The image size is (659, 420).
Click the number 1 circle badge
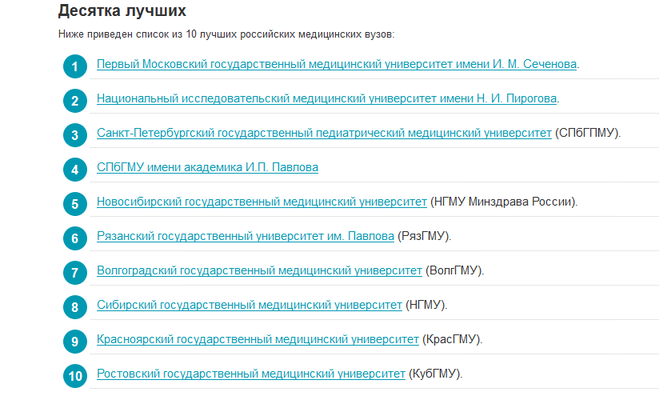(x=74, y=67)
